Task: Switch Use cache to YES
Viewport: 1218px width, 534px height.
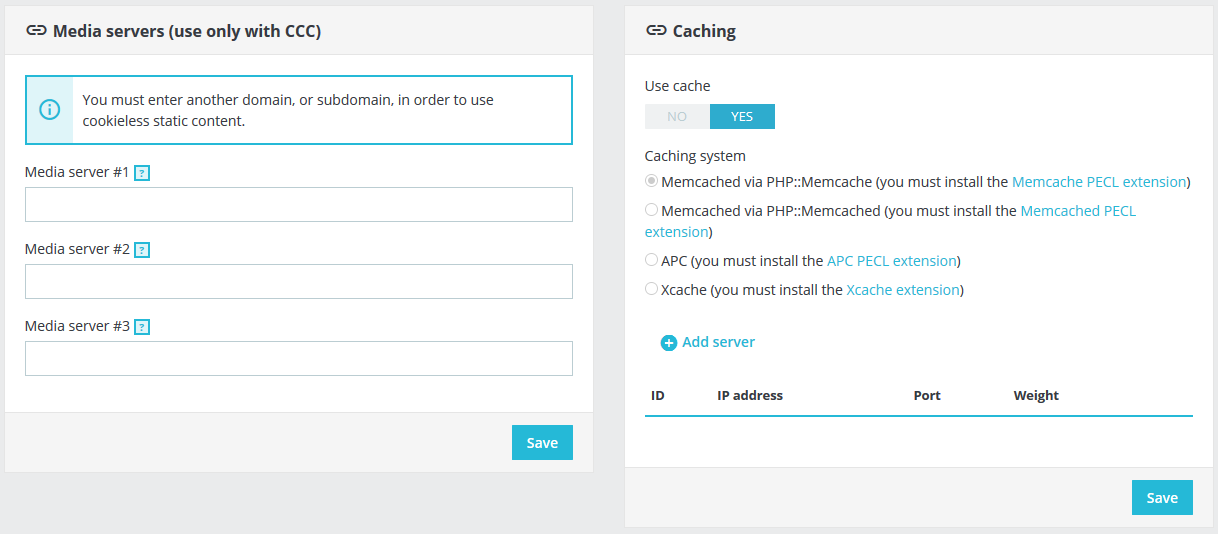Action: coord(742,117)
